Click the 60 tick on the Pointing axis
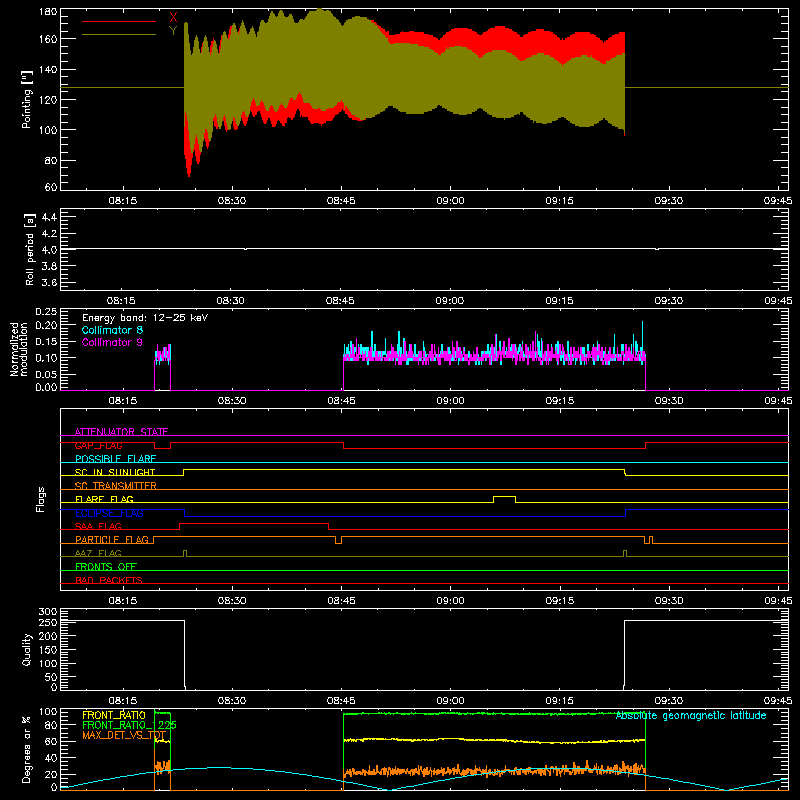Image resolution: width=800 pixels, height=800 pixels. [51, 187]
